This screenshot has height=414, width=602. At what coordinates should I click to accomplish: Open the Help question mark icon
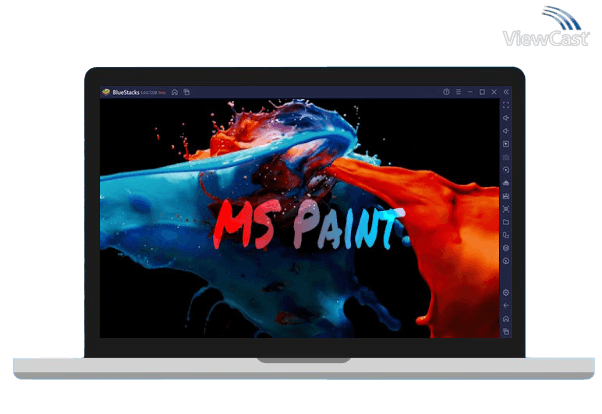point(446,92)
